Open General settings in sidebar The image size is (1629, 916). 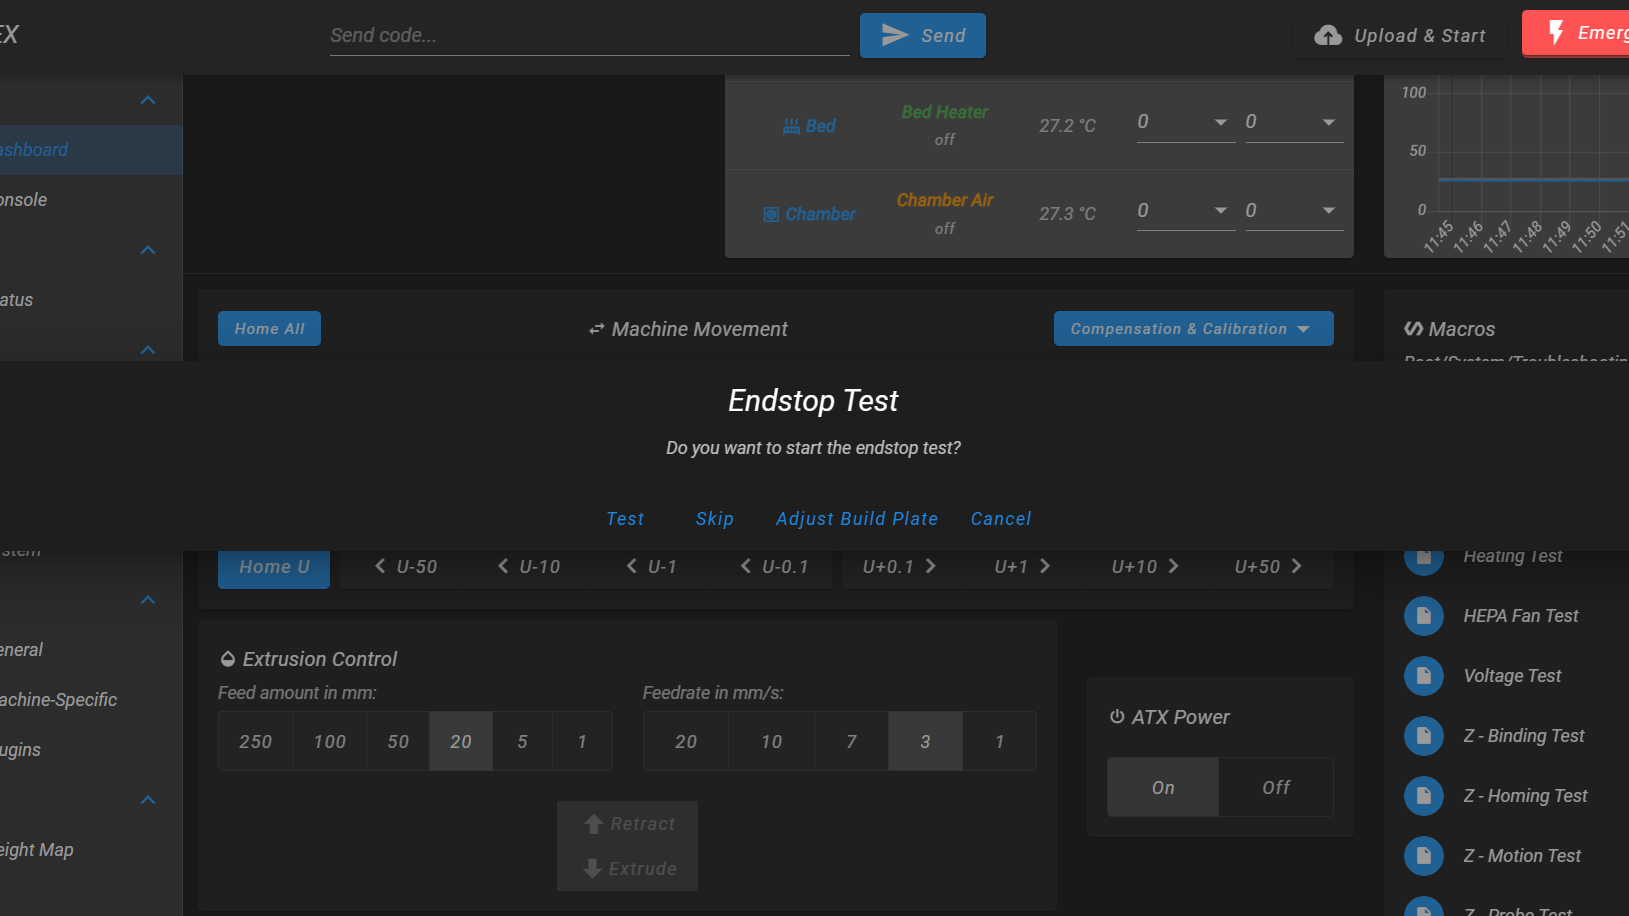click(91, 650)
